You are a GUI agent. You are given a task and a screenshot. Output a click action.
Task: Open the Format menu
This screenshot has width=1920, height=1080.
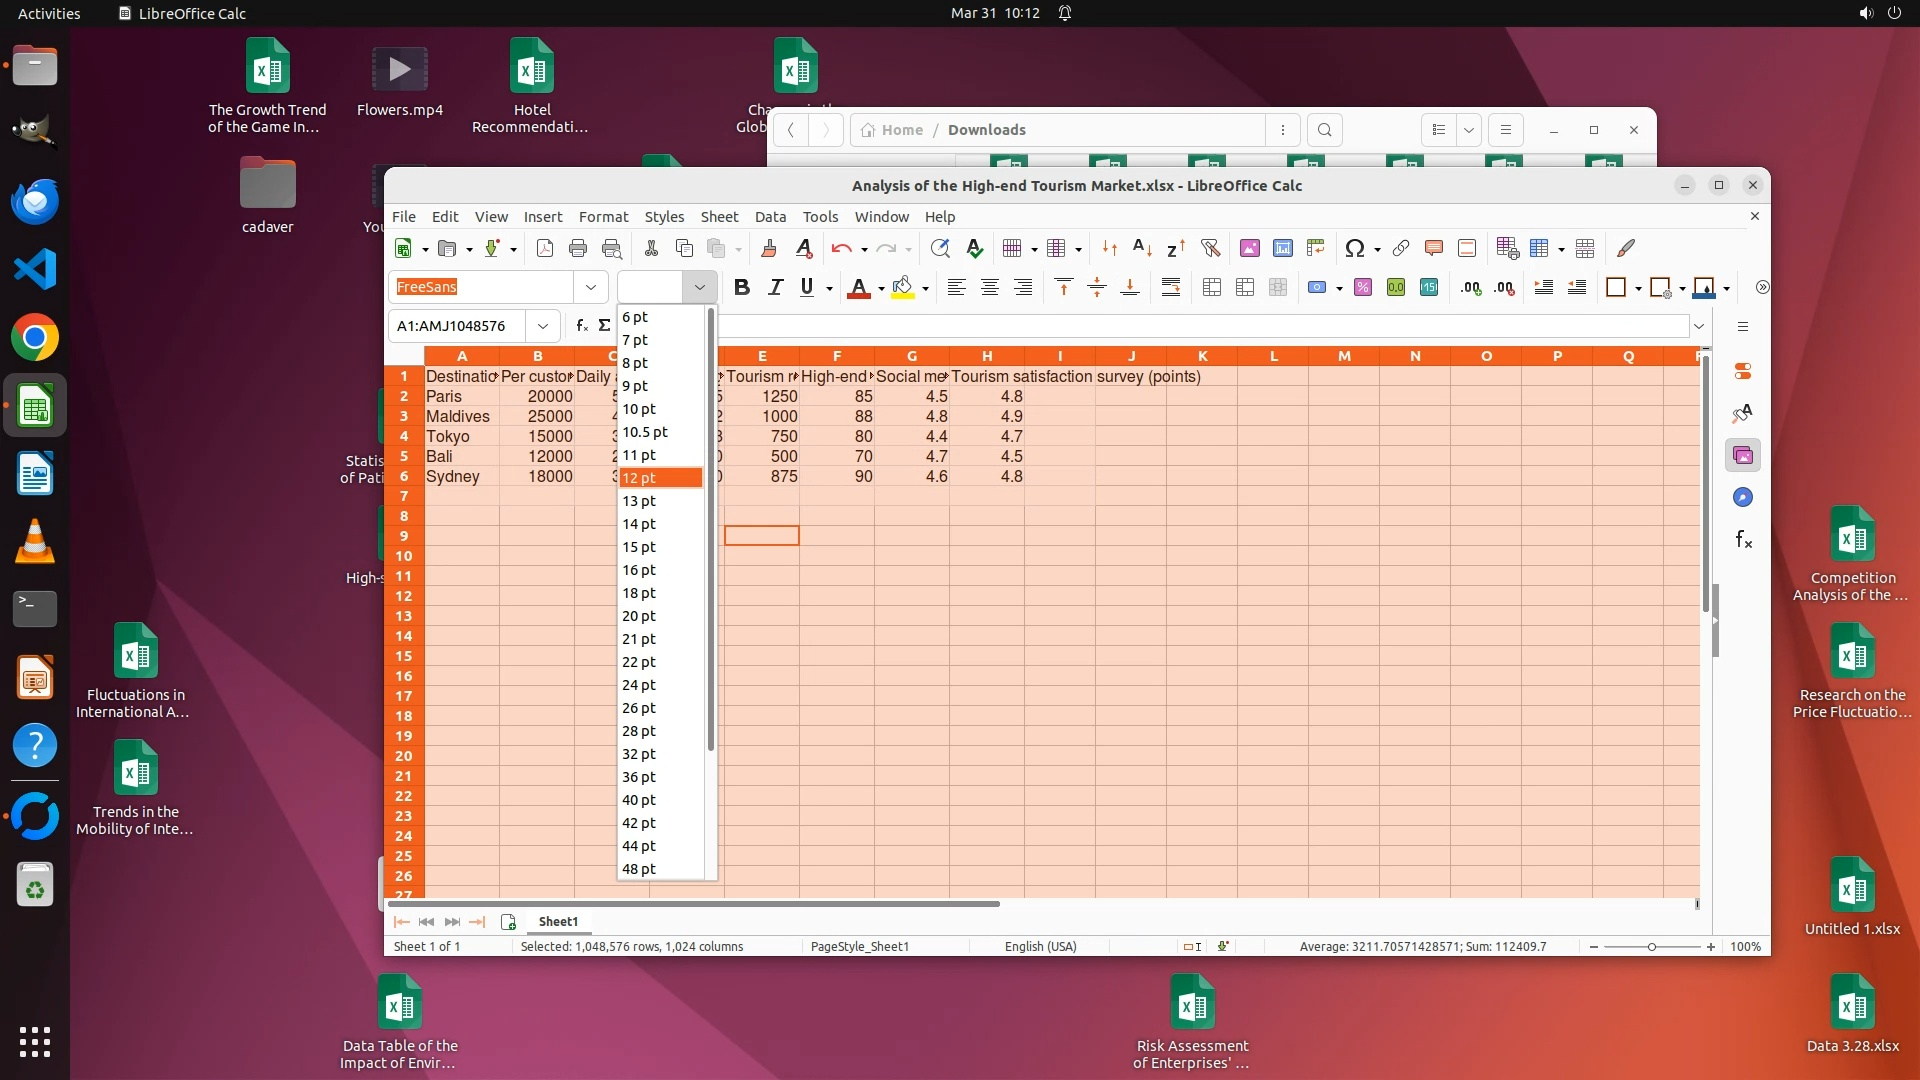tap(603, 217)
